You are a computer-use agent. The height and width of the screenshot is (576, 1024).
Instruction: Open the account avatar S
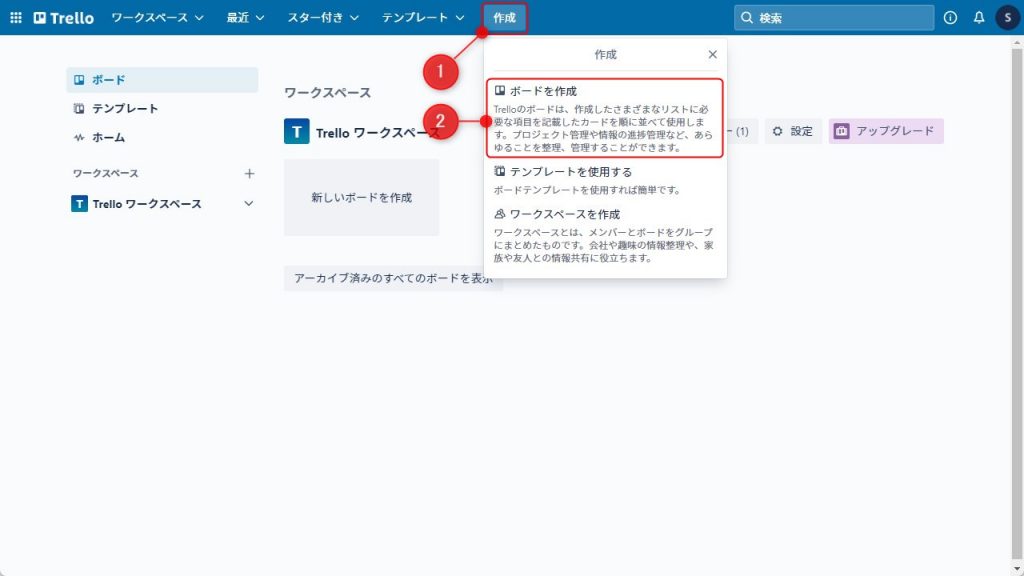(1007, 18)
